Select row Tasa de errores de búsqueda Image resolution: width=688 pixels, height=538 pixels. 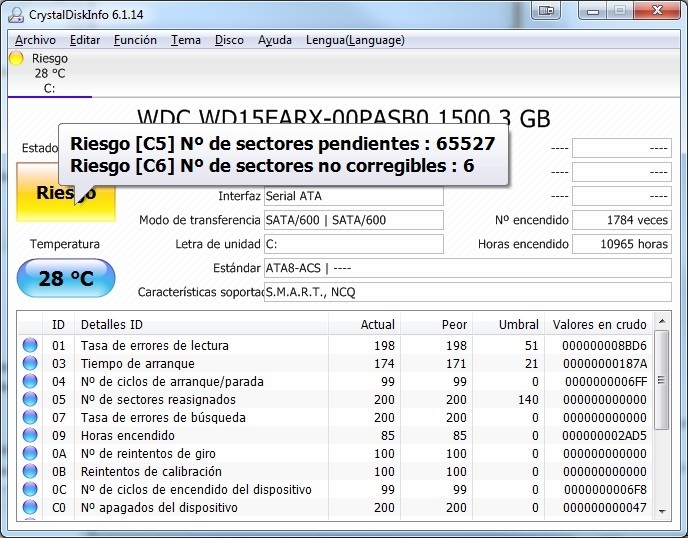coord(335,417)
